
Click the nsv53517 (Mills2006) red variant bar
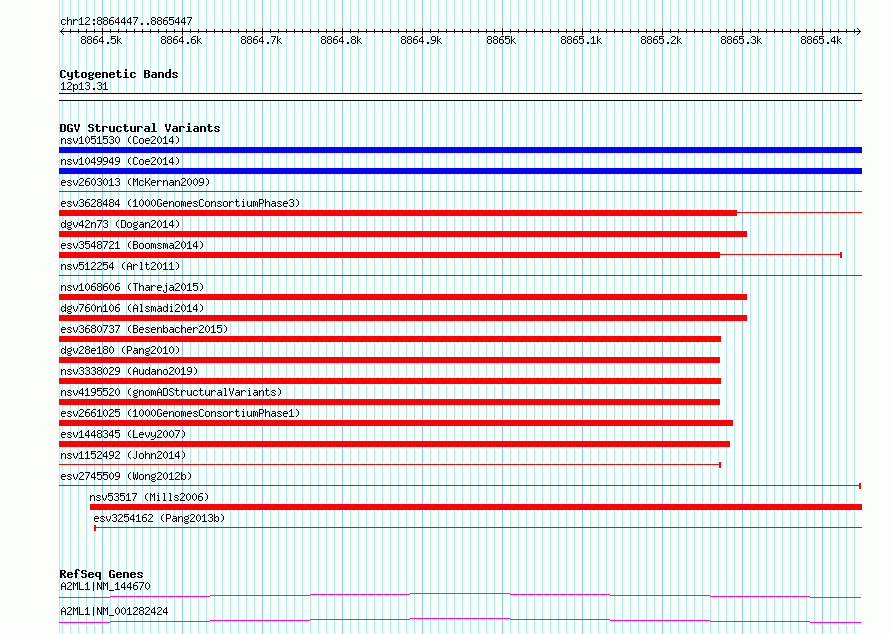point(476,507)
